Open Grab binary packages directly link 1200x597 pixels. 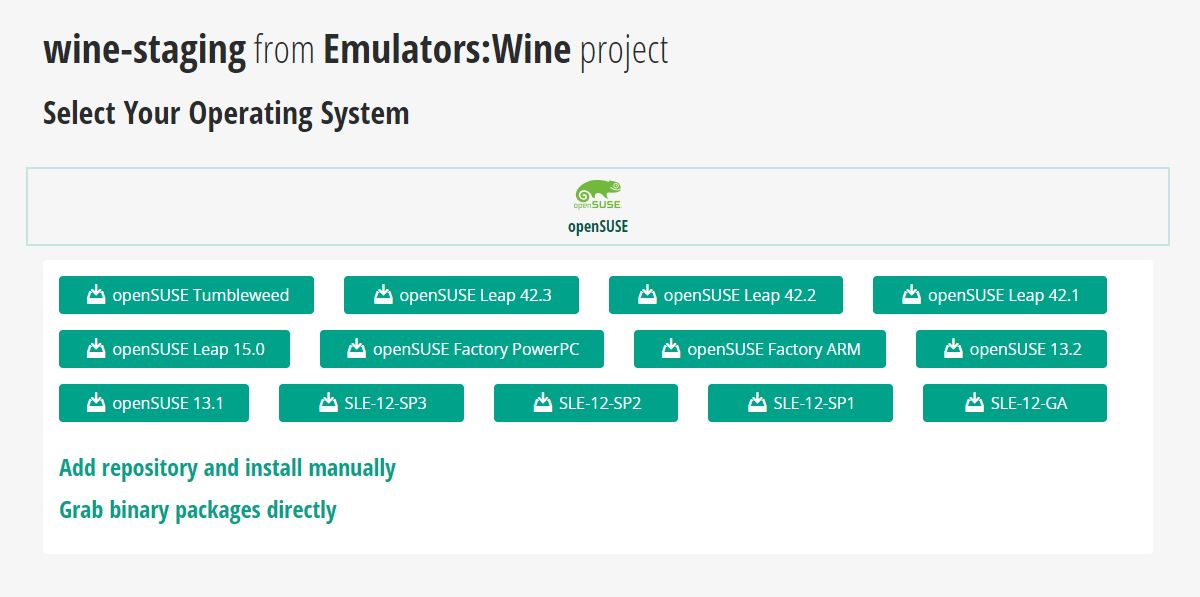pos(198,510)
